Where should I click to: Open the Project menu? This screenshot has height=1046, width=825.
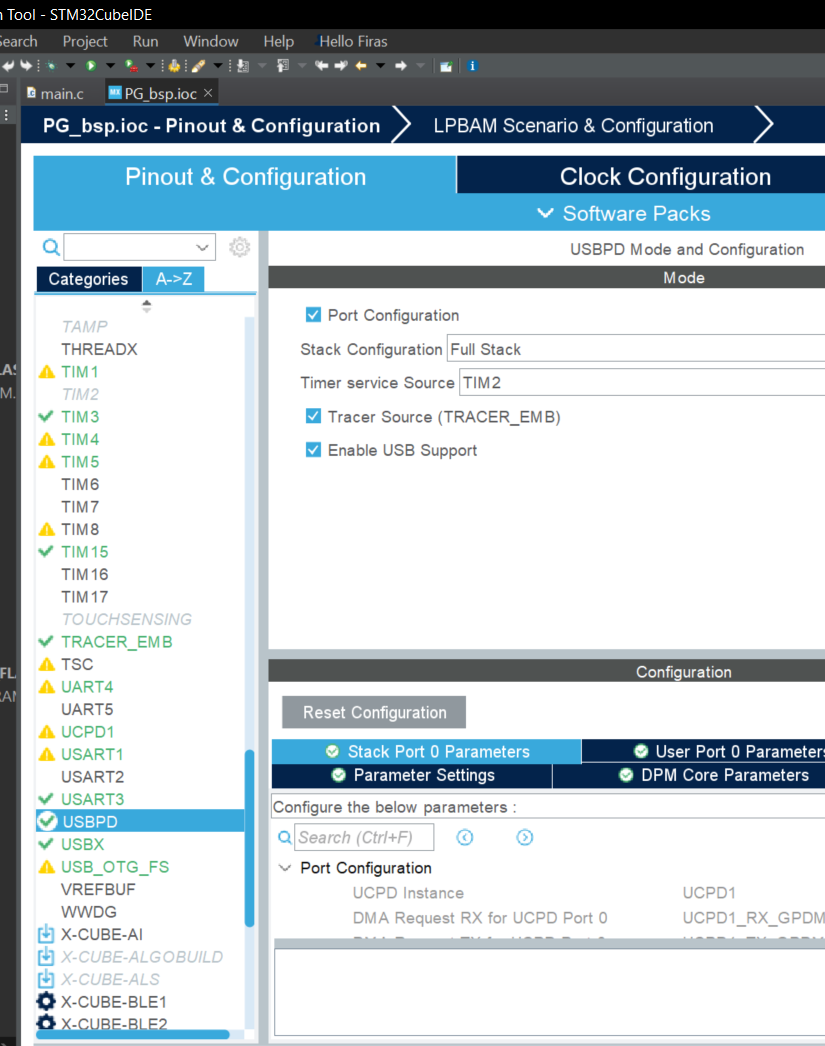[85, 41]
